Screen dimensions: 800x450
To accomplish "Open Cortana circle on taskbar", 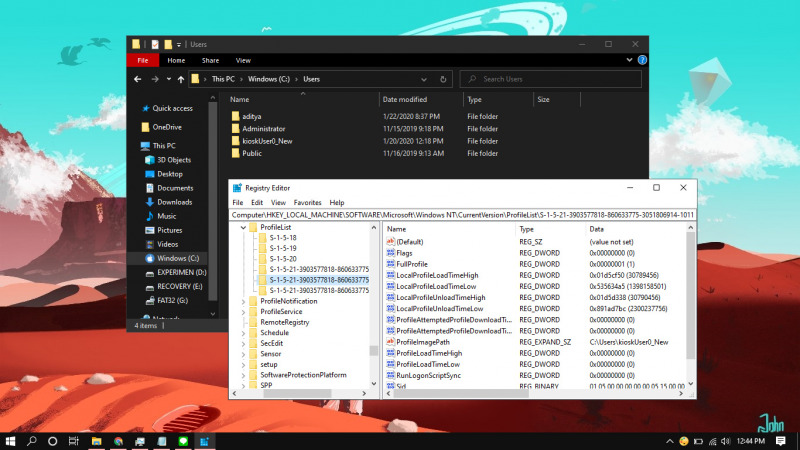I will click(53, 441).
